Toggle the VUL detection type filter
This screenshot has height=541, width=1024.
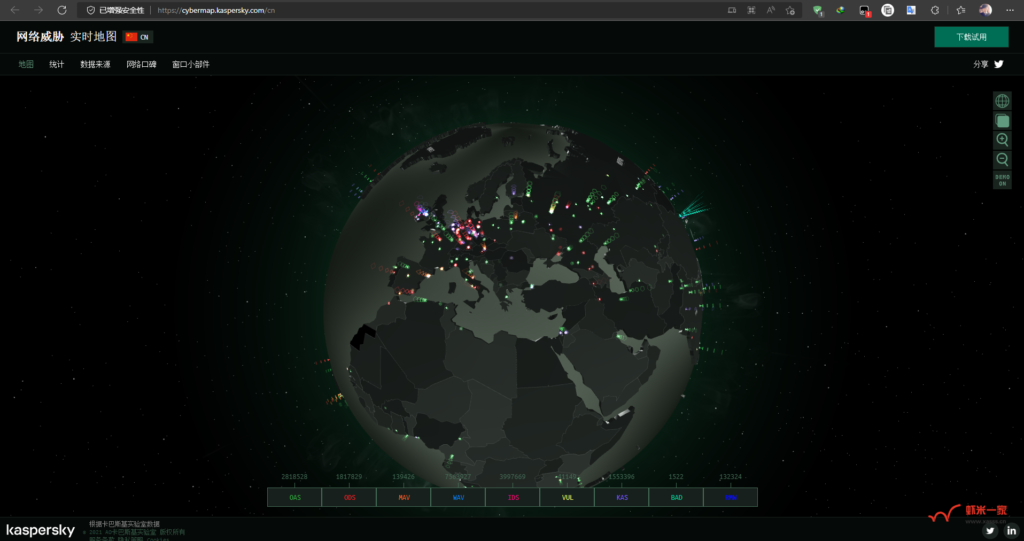[567, 497]
